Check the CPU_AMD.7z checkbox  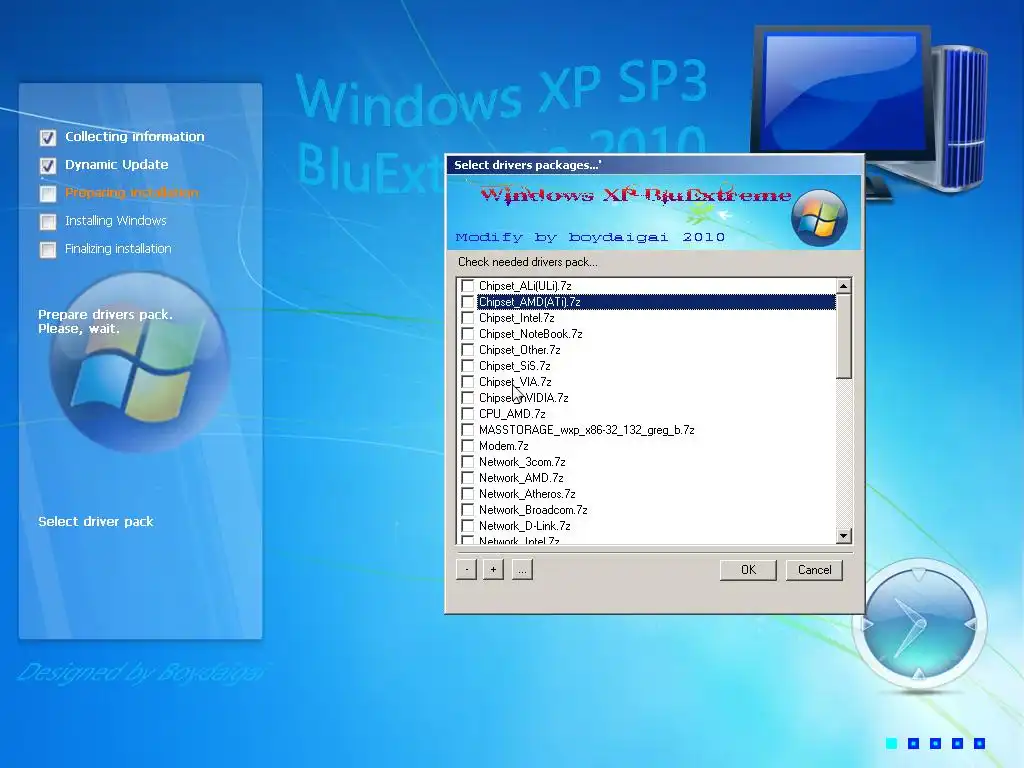[x=468, y=414]
